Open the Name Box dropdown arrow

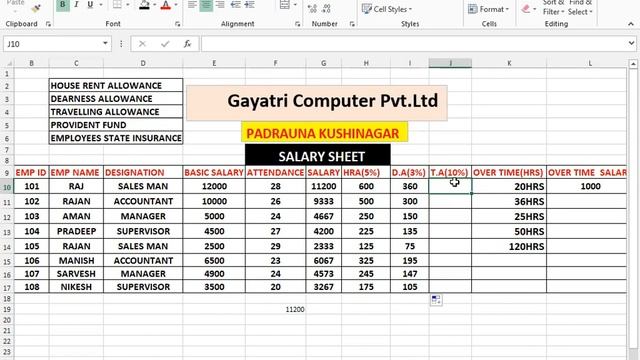[x=105, y=43]
